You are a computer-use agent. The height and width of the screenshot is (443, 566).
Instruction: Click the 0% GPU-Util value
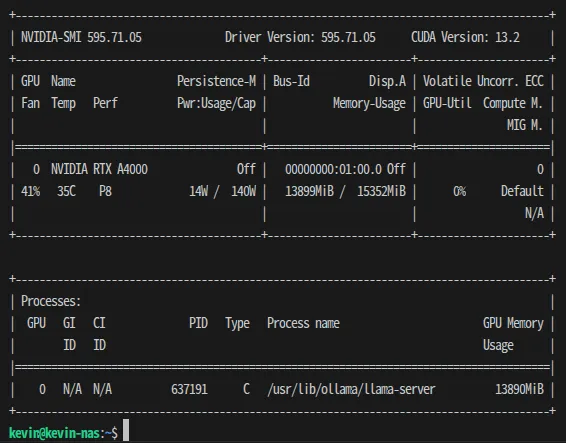[460, 191]
